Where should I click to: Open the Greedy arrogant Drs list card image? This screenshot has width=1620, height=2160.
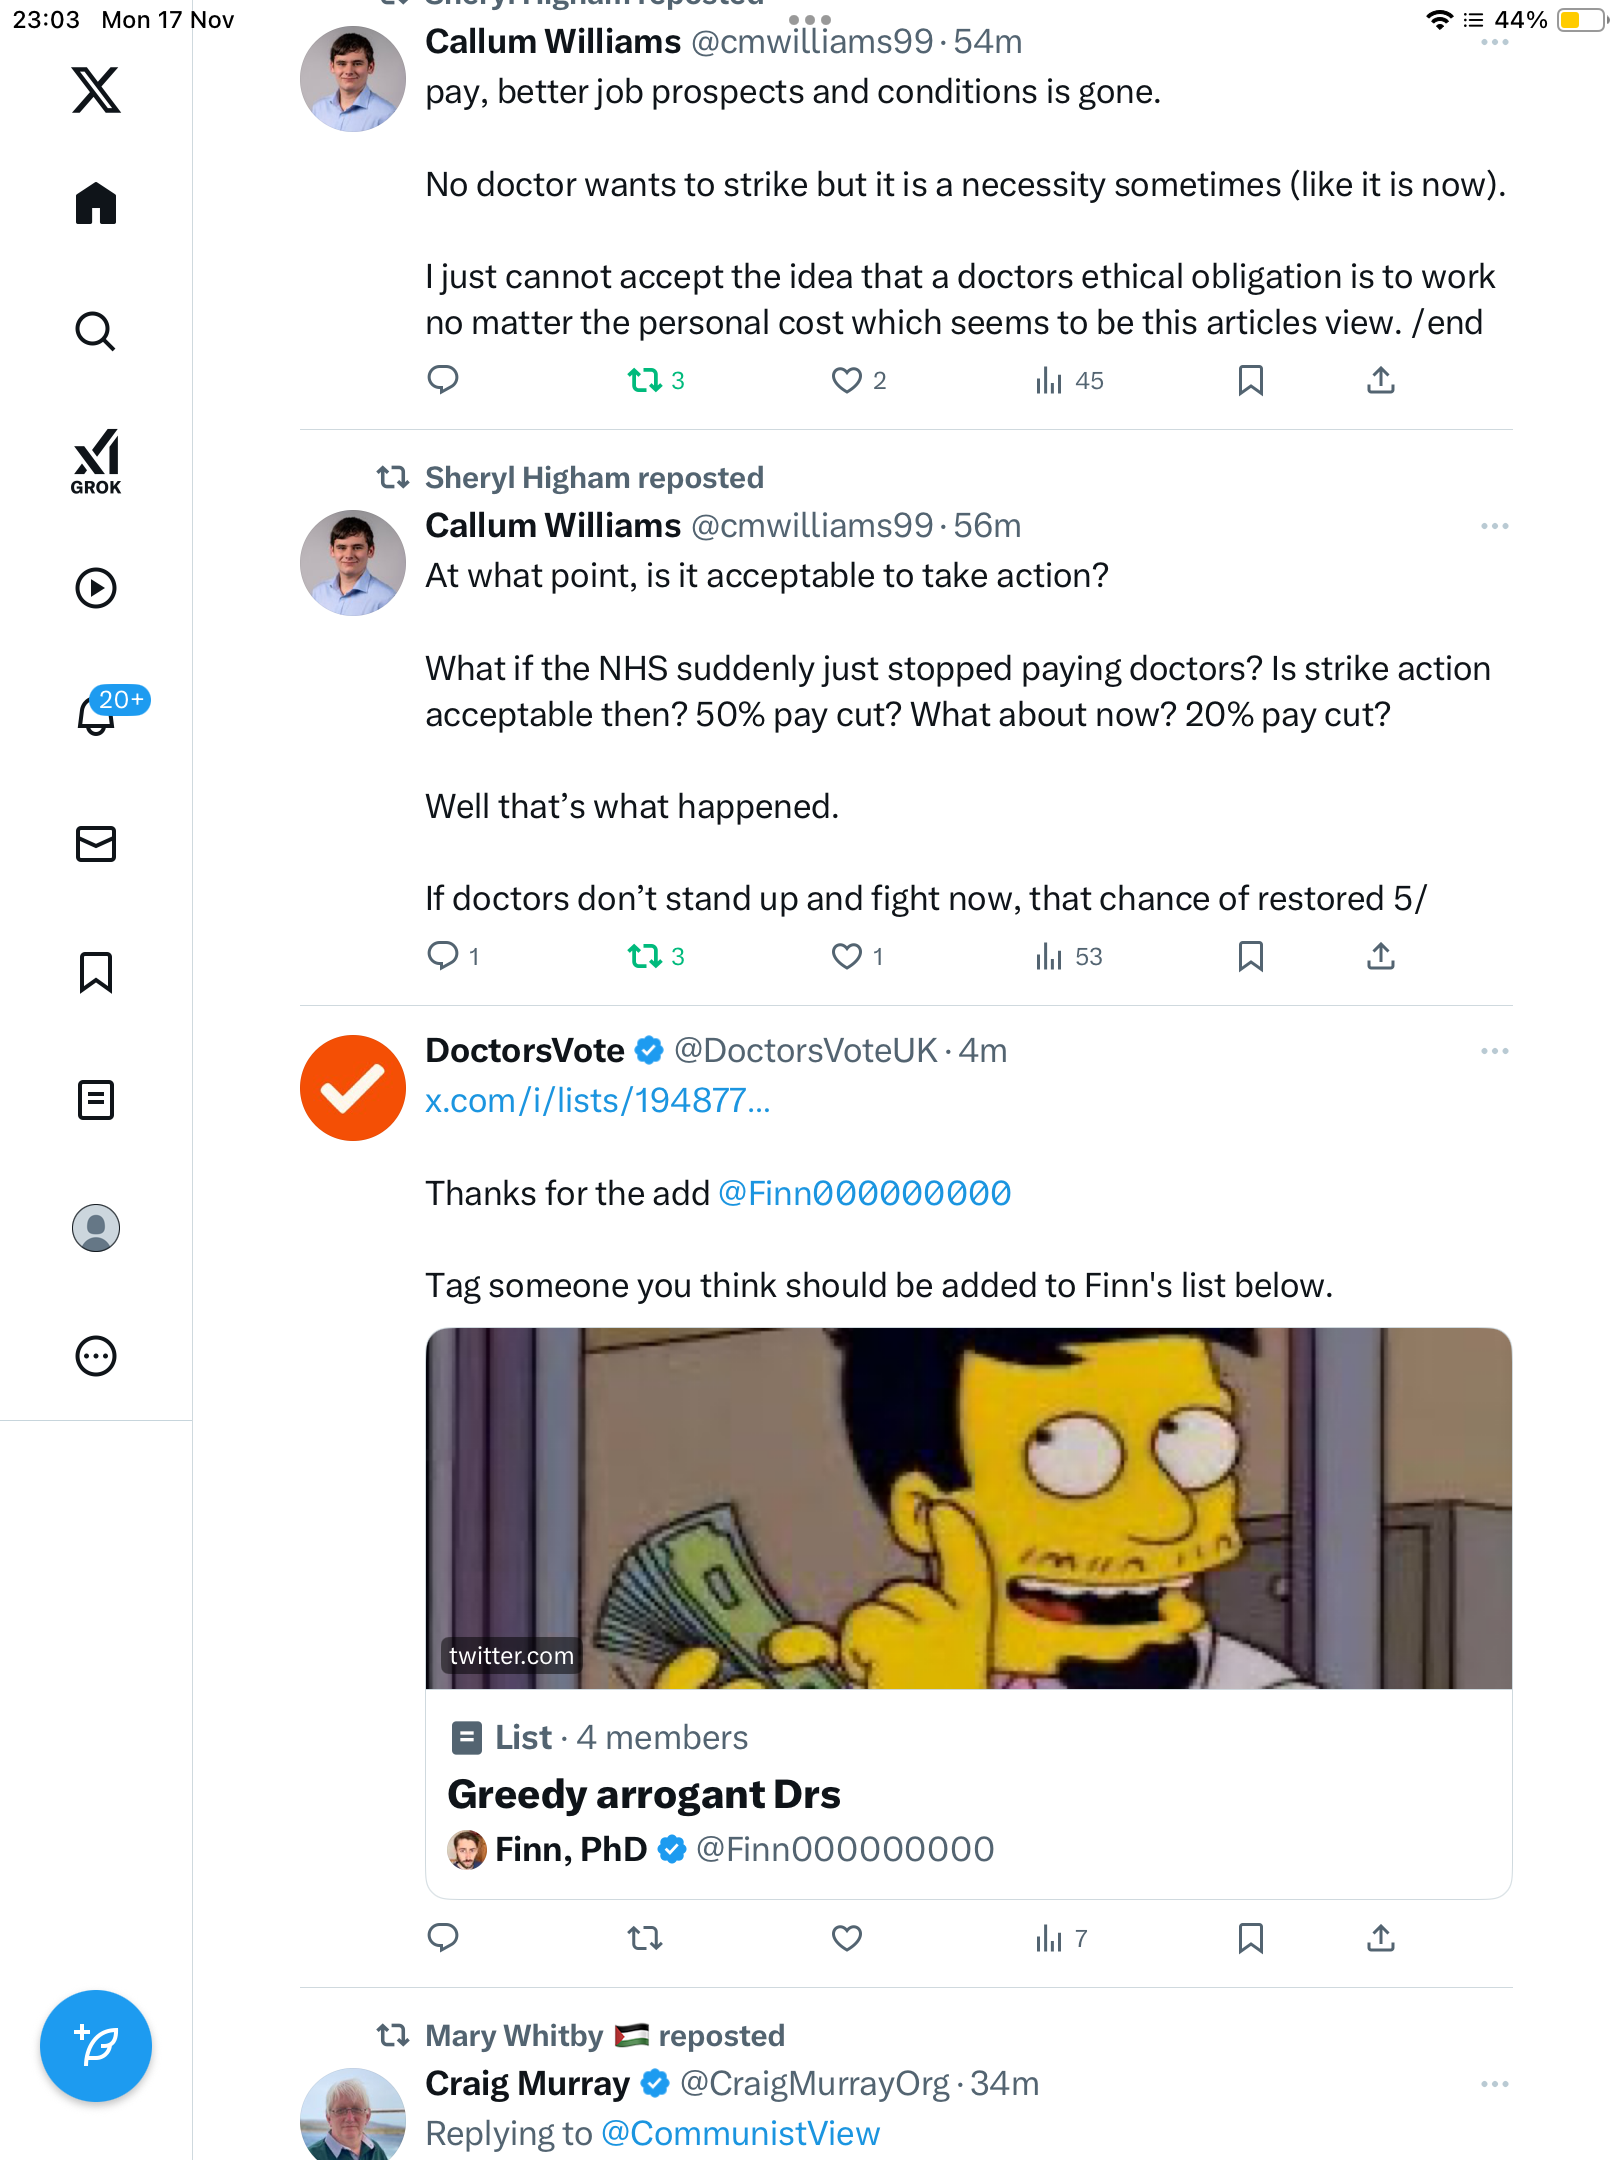click(968, 1508)
